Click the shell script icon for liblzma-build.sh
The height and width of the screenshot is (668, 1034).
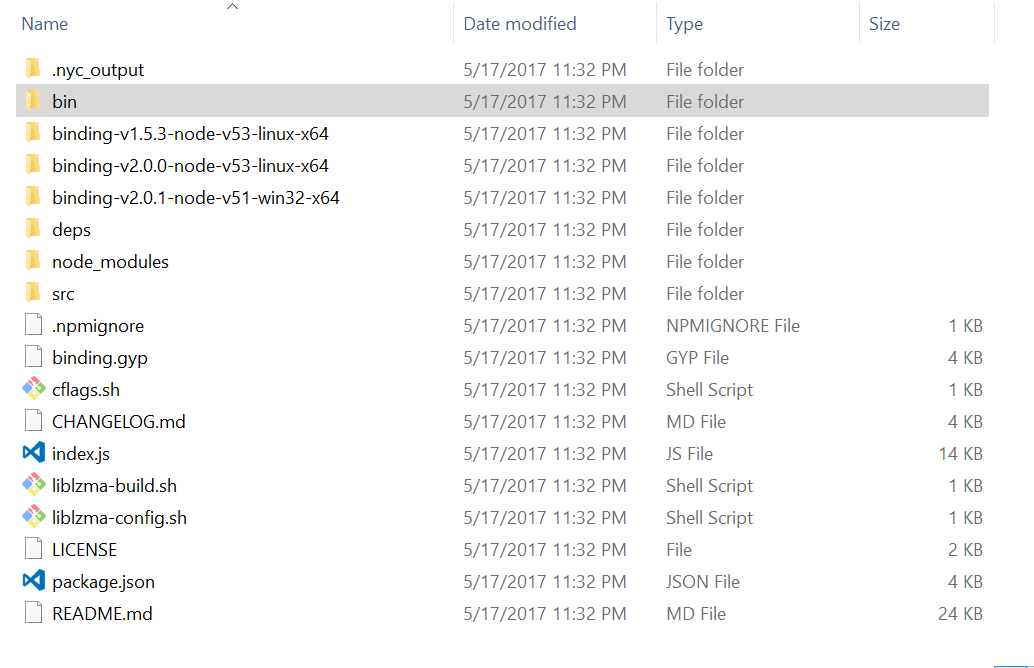(x=32, y=485)
